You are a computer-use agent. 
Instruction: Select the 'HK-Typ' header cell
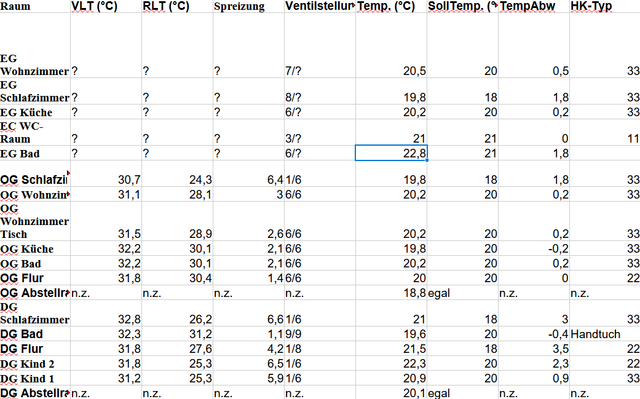coord(605,6)
